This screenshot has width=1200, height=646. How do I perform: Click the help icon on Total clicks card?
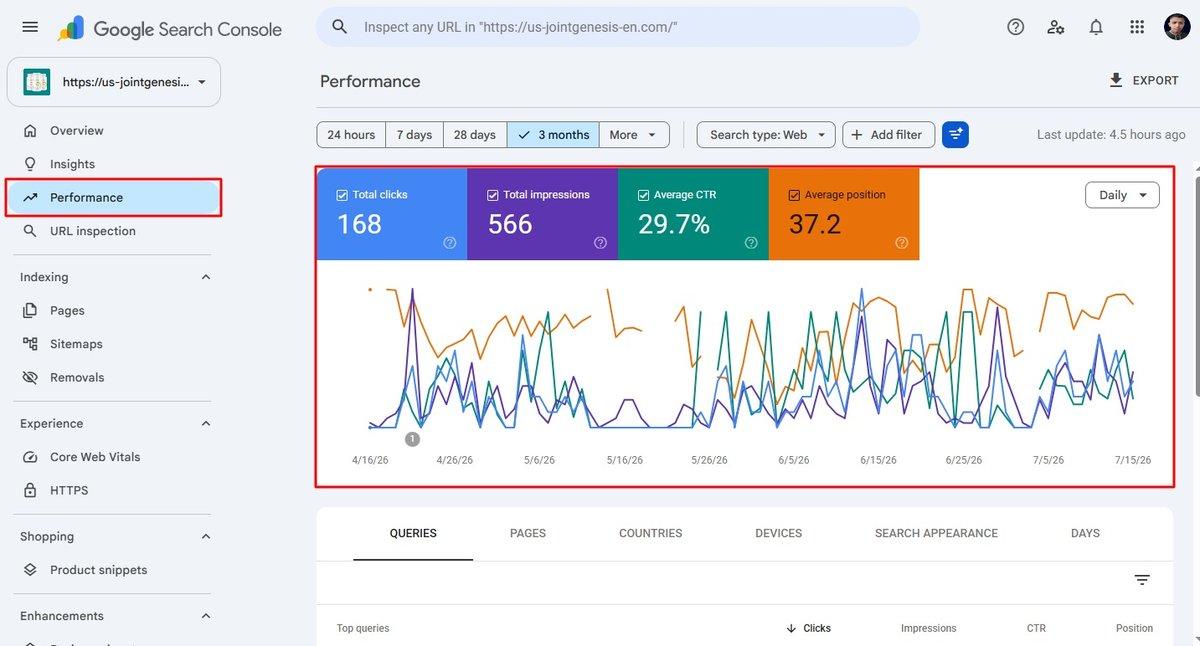450,242
